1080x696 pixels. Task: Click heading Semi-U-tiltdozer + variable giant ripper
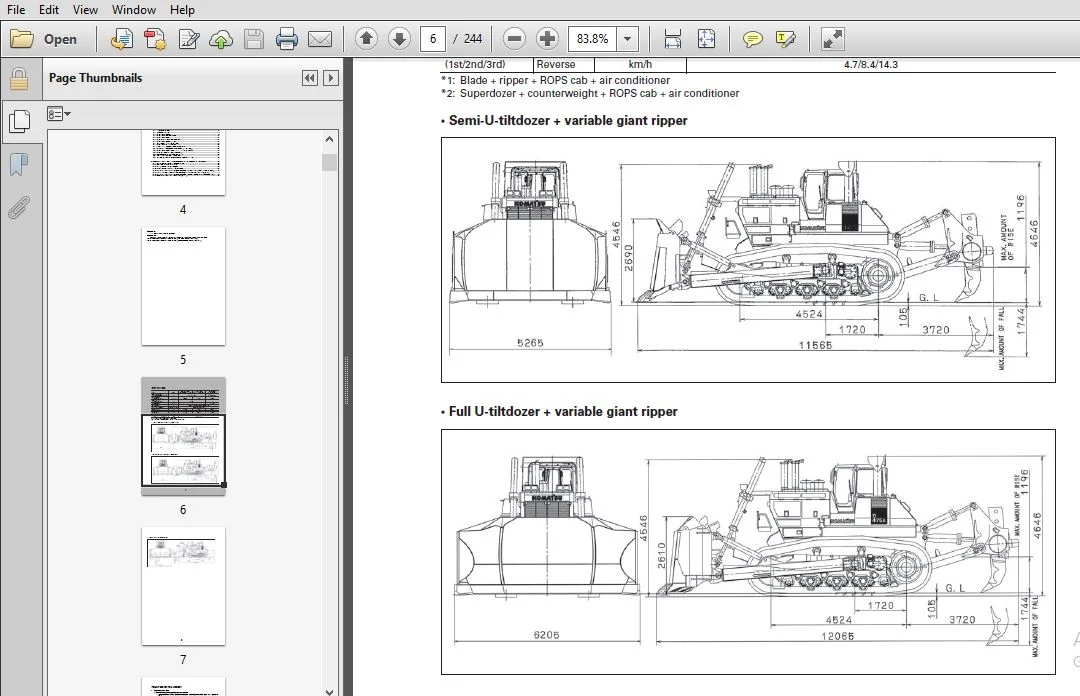(x=568, y=121)
